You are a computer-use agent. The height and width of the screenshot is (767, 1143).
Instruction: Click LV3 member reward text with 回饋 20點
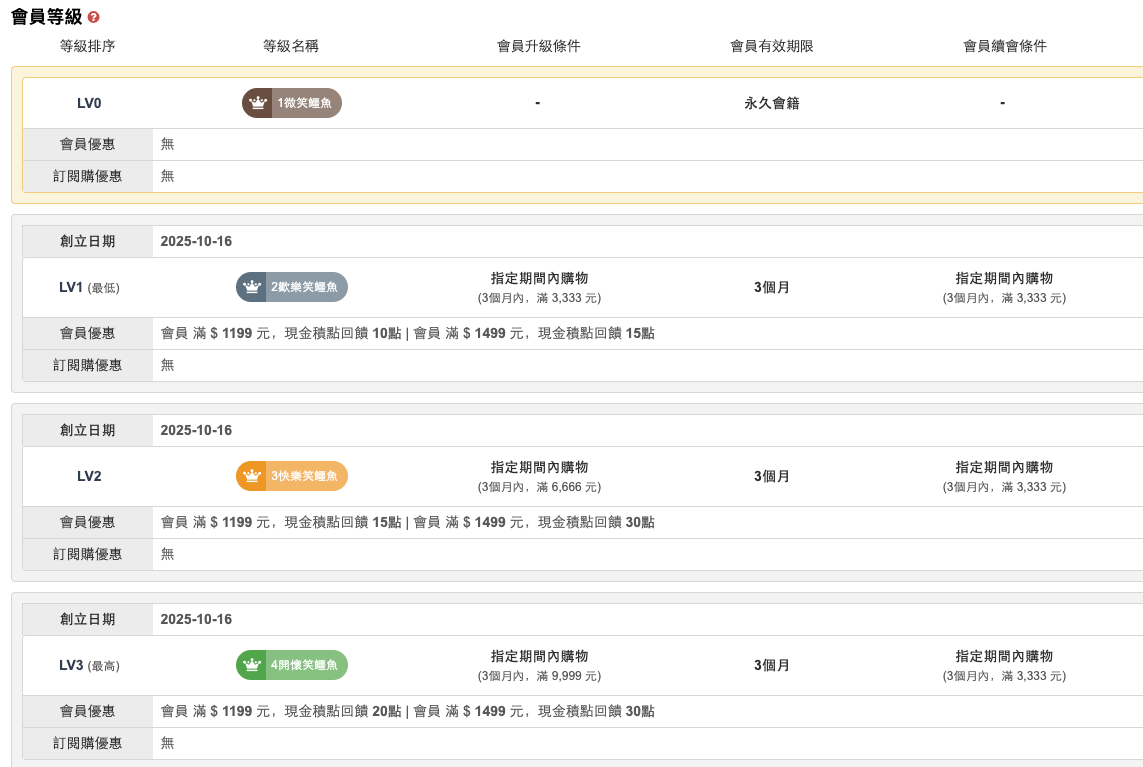point(407,711)
